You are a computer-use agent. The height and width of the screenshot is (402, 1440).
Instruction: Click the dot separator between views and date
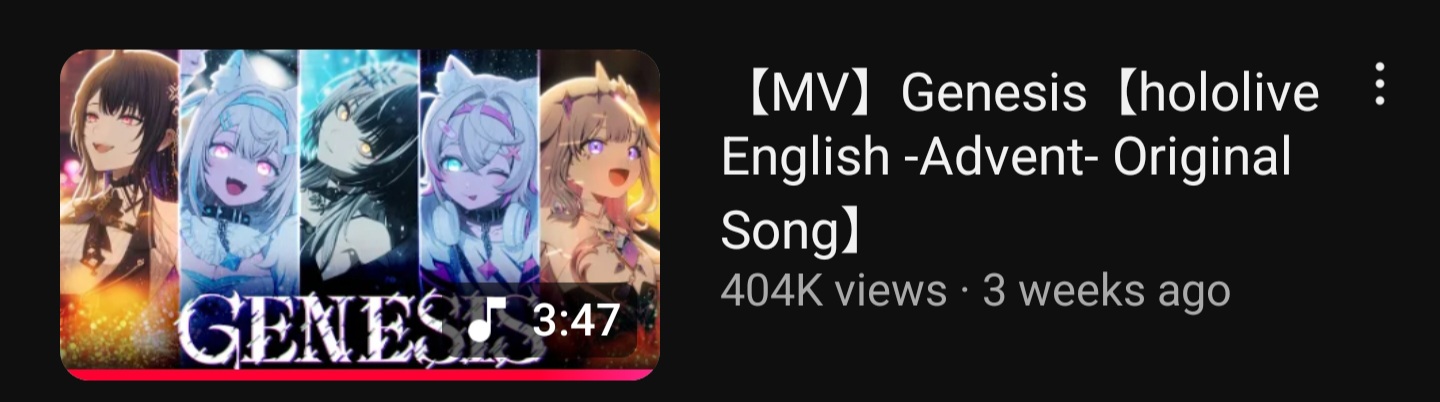click(x=964, y=293)
